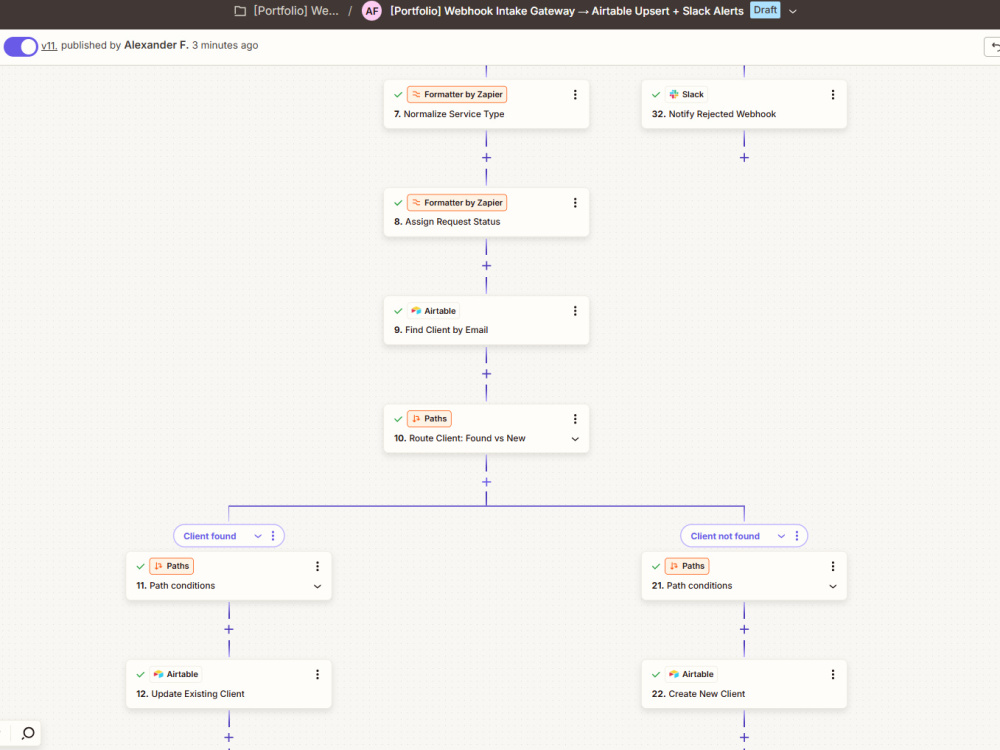Click the AF avatar badge
The height and width of the screenshot is (750, 1000).
pos(372,11)
